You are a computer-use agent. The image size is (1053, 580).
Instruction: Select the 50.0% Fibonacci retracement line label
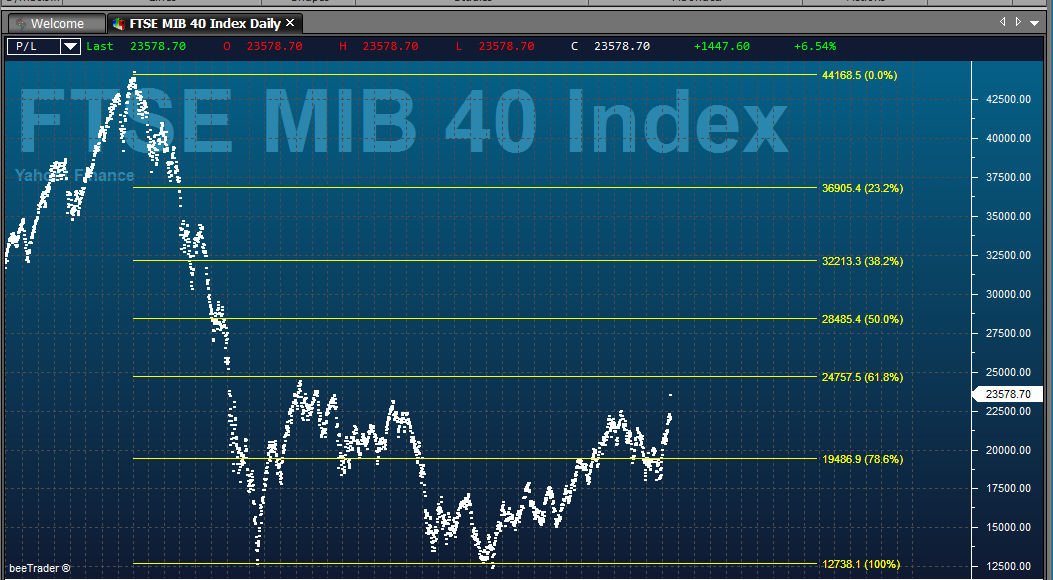862,320
